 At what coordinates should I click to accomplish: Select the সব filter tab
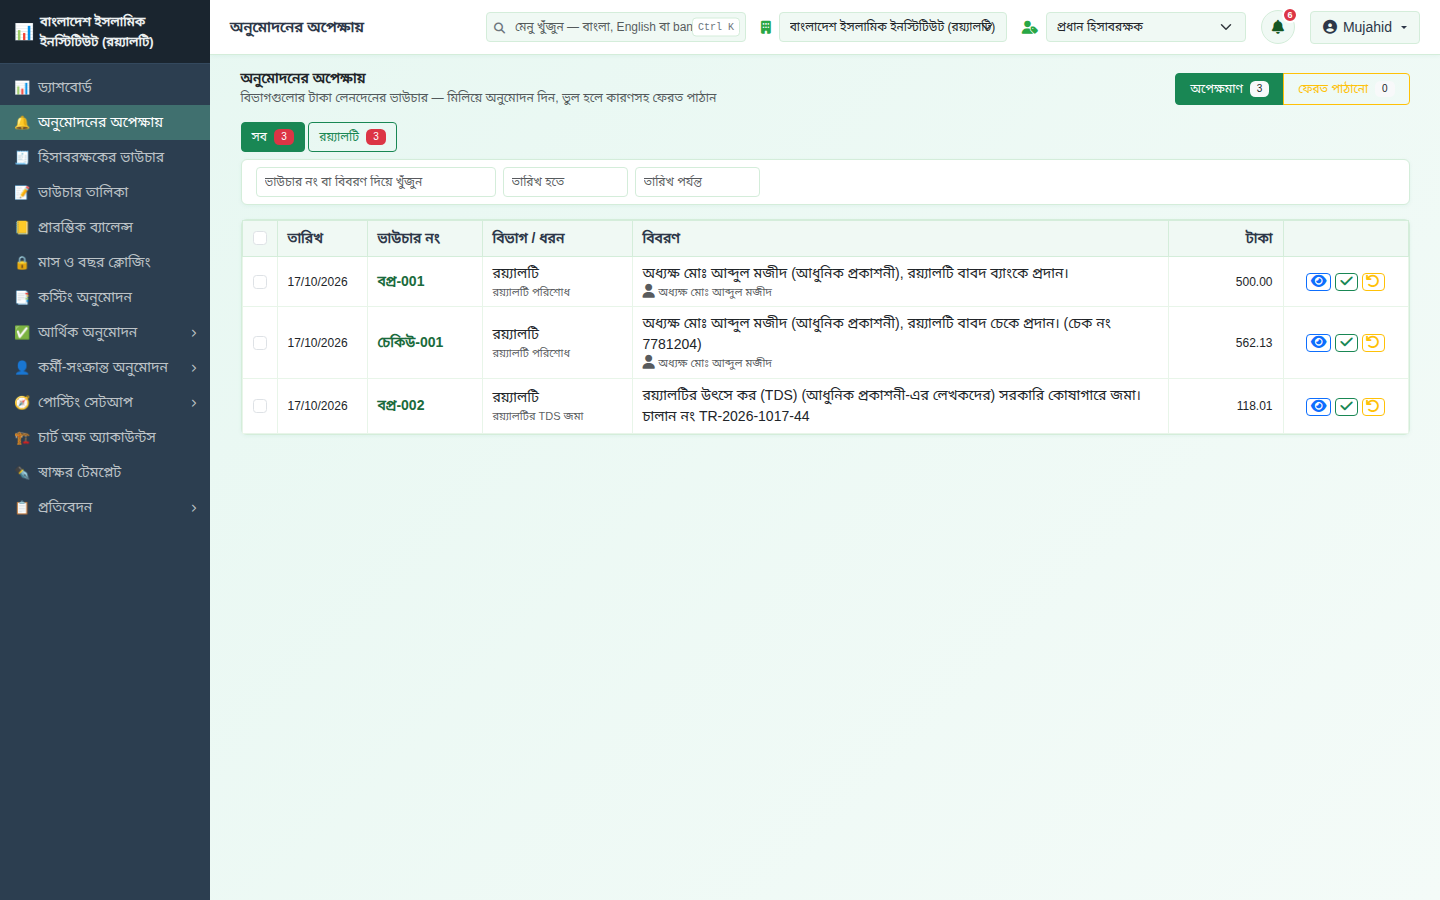point(273,137)
